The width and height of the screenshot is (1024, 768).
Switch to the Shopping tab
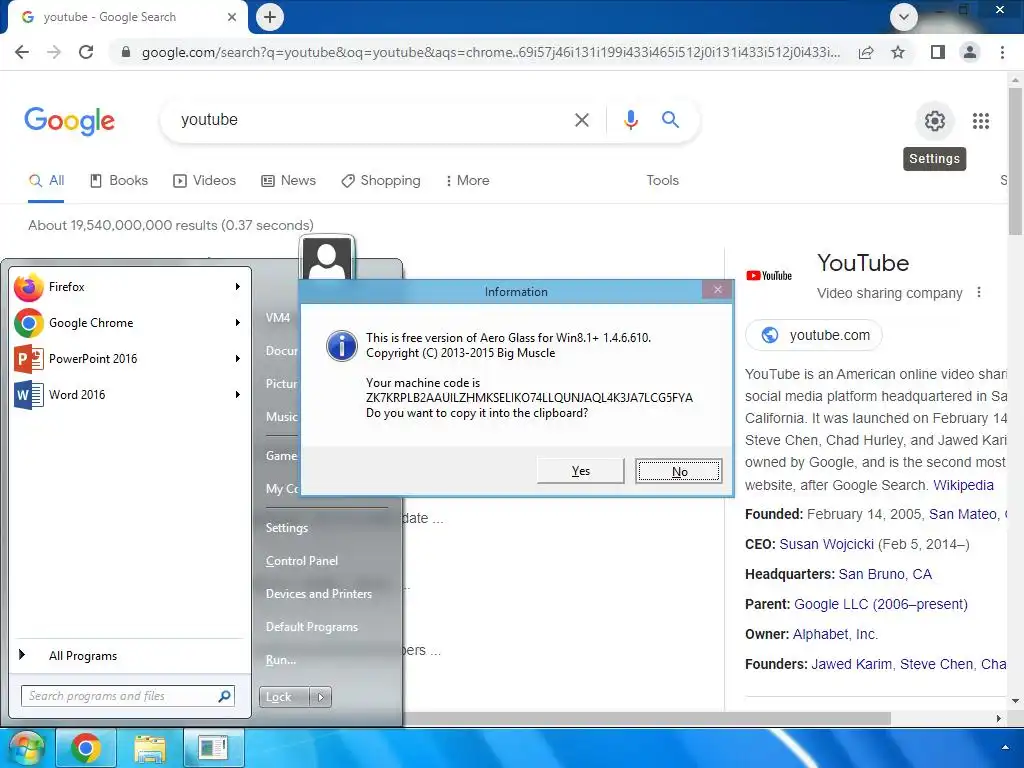pos(381,181)
